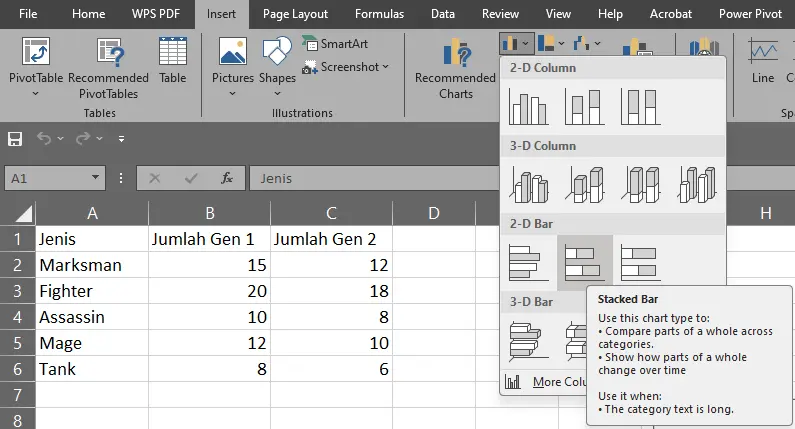The height and width of the screenshot is (429, 795).
Task: Open More Column Charts link
Action: click(546, 381)
